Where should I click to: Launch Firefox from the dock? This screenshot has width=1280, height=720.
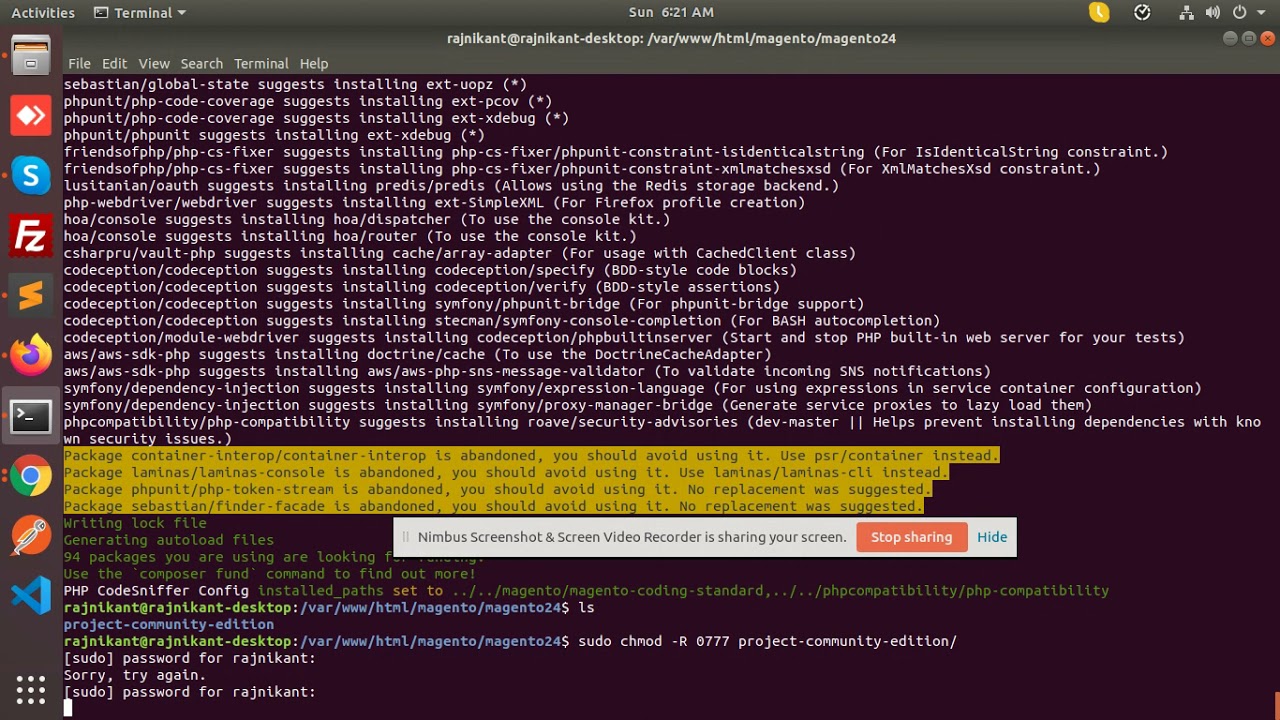click(31, 356)
